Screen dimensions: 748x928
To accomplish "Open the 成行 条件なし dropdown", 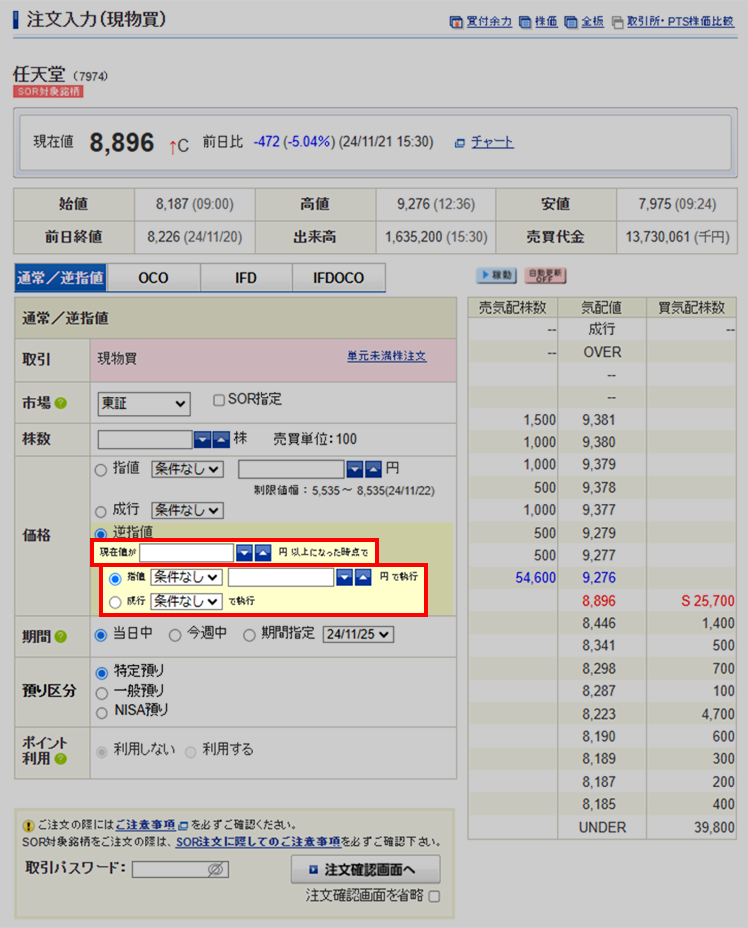I will (188, 510).
